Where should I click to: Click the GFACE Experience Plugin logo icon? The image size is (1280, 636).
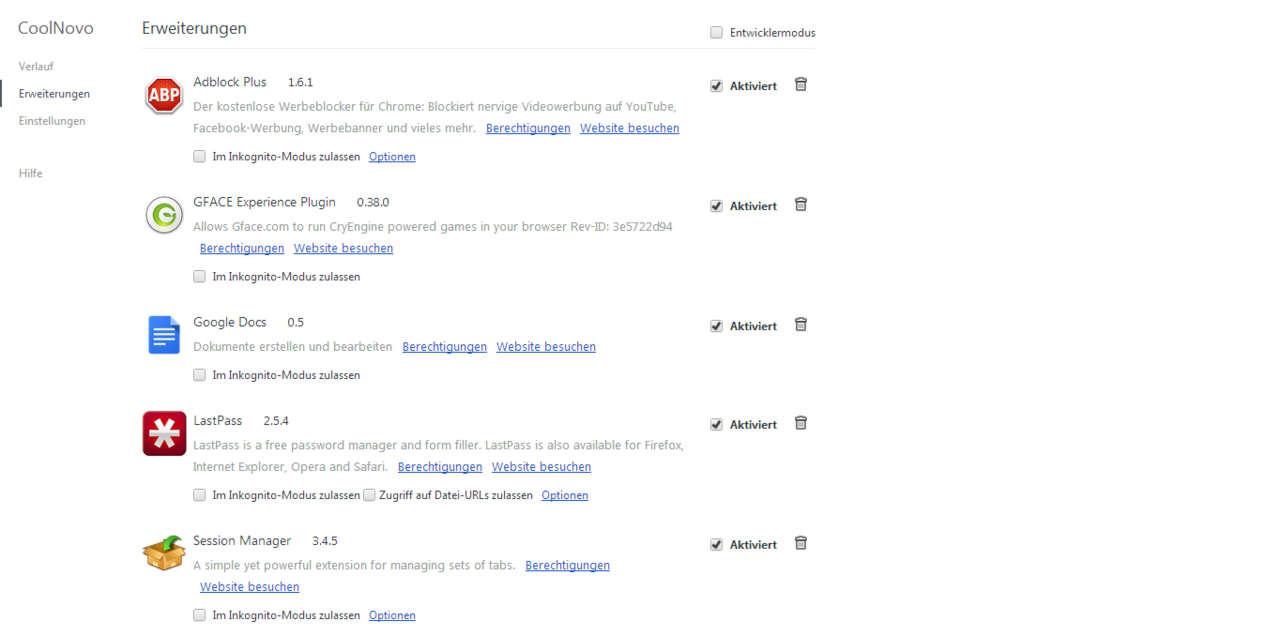tap(164, 215)
